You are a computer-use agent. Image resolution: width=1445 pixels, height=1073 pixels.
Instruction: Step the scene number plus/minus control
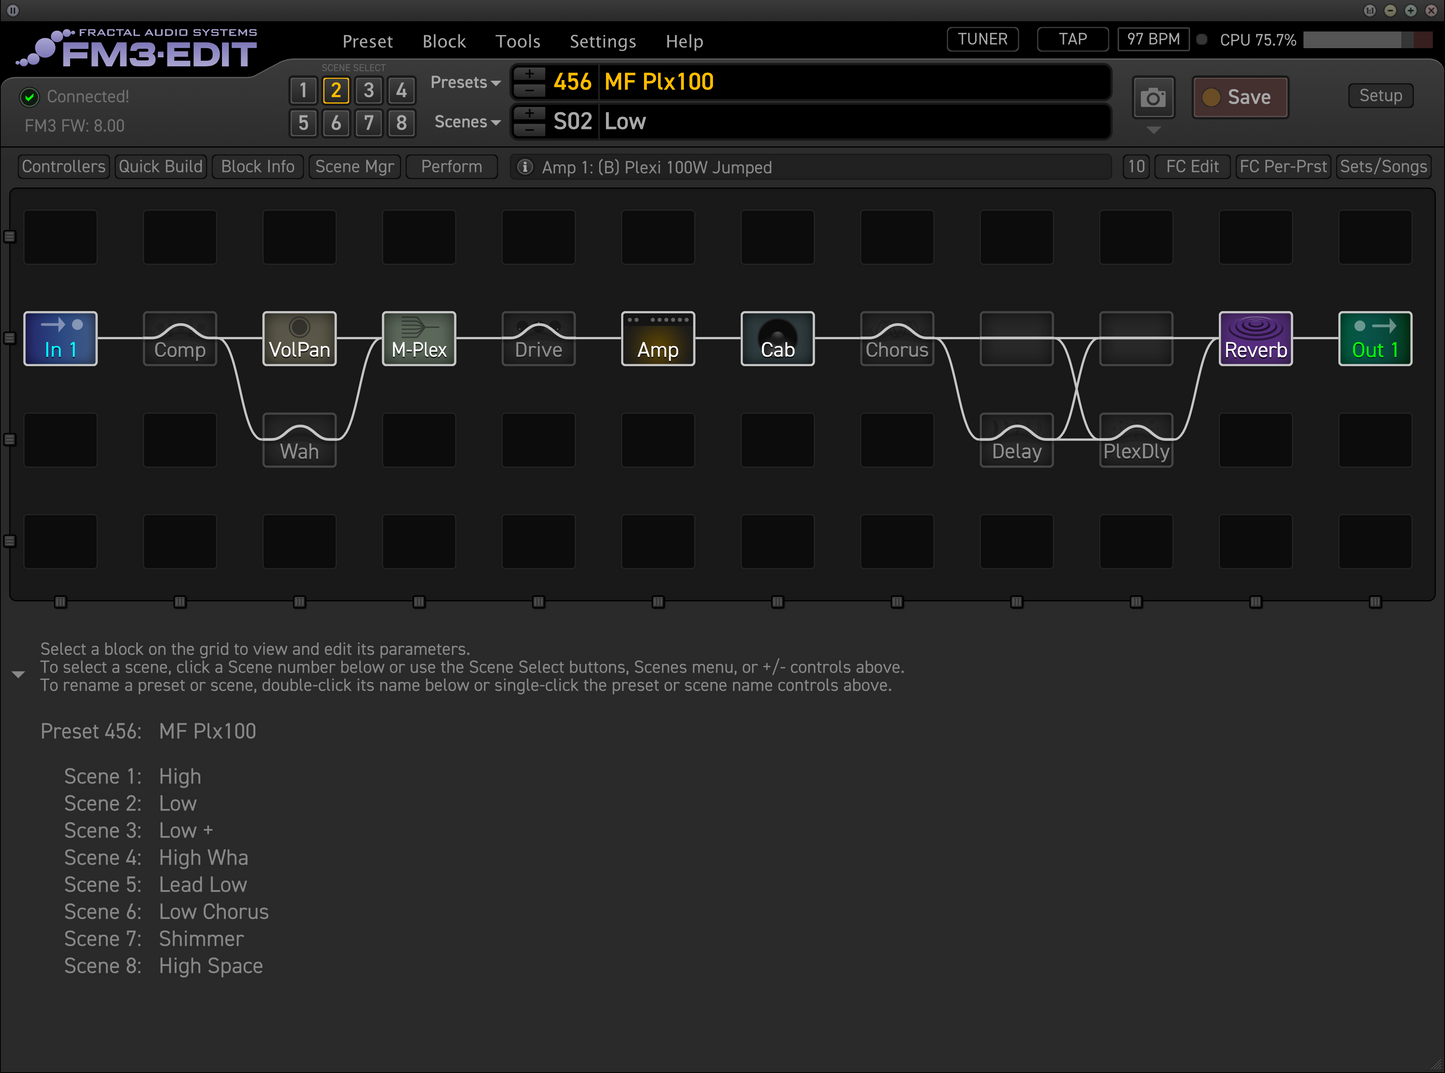coord(529,122)
